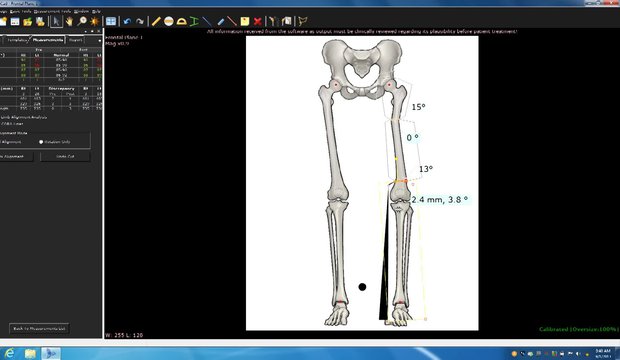
Task: Click the blue undo arrow
Action: click(x=127, y=21)
